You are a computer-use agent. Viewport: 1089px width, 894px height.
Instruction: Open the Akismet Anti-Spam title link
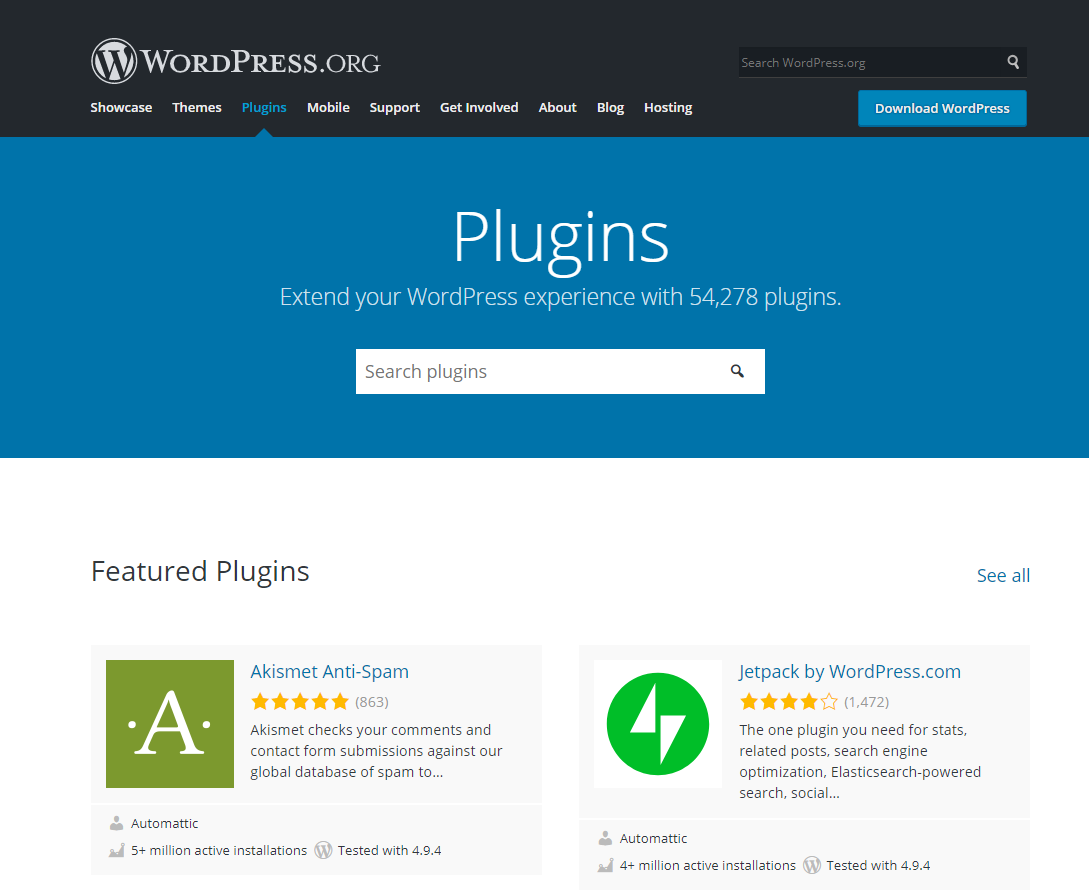tap(329, 671)
